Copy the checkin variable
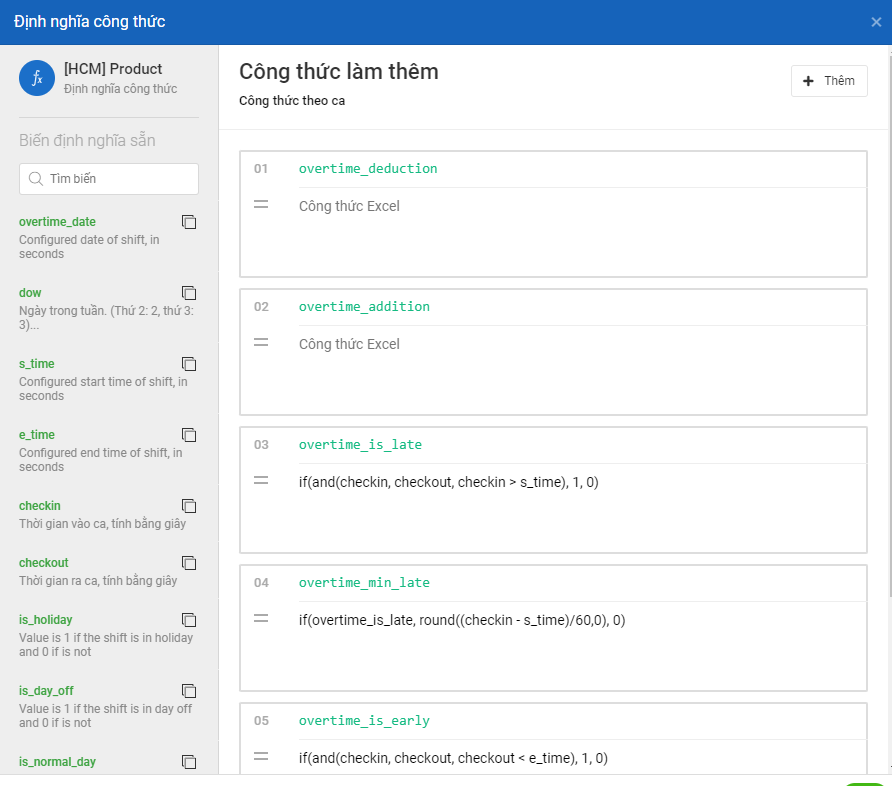Screen dimensions: 892x786 click(x=189, y=506)
